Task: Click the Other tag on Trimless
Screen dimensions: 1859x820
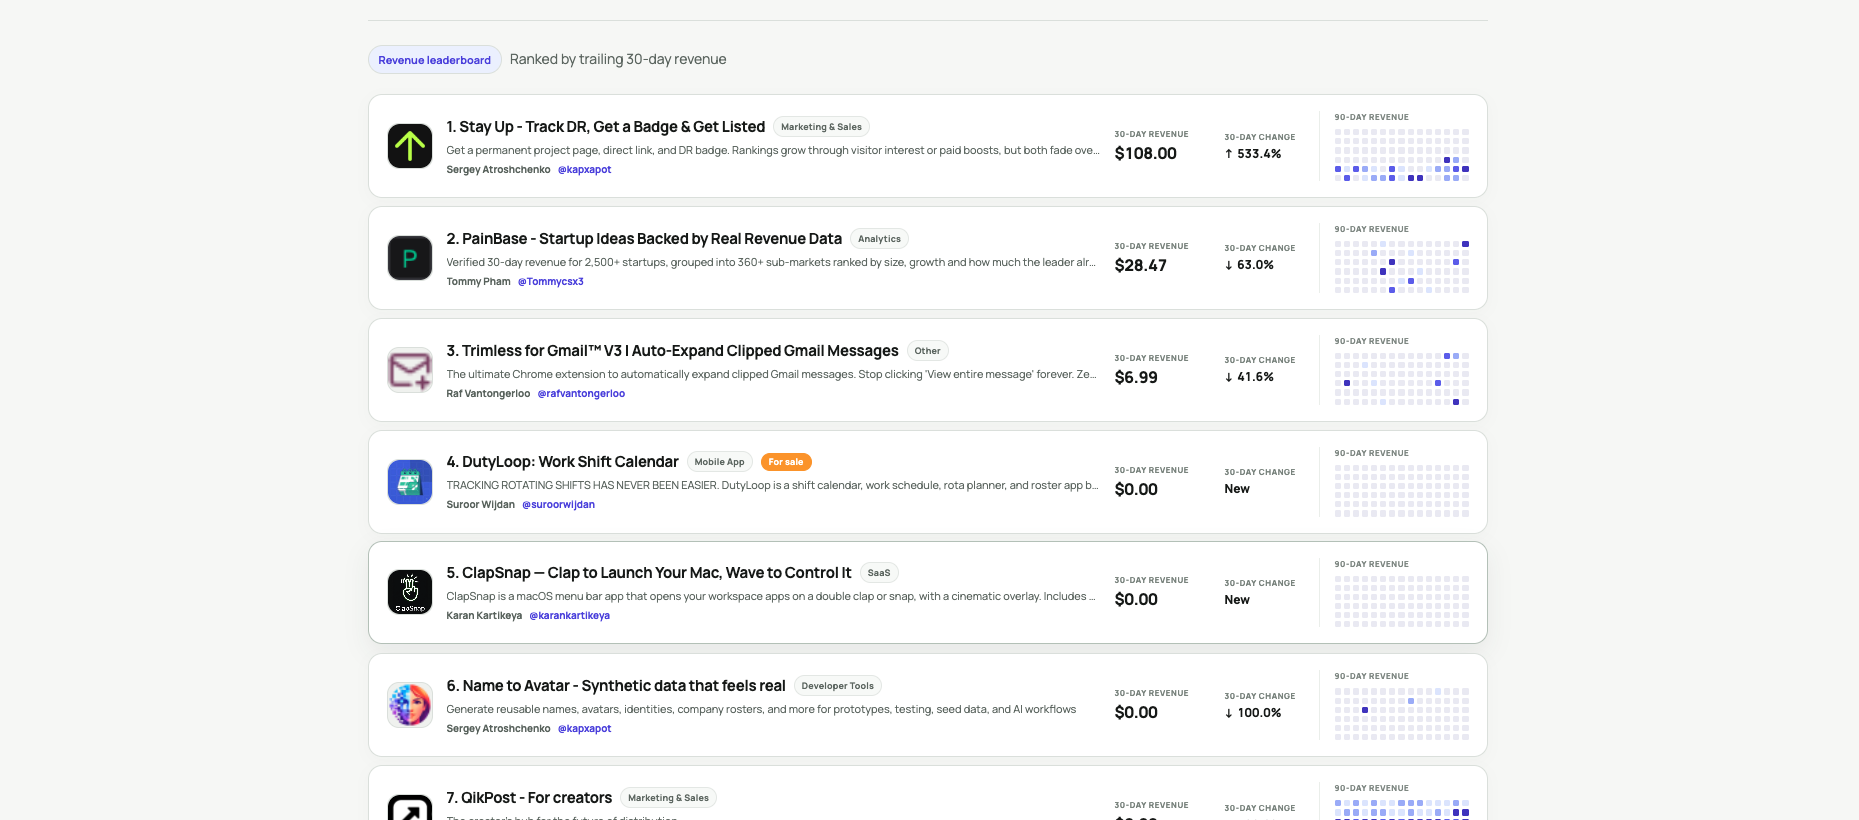Action: tap(927, 351)
